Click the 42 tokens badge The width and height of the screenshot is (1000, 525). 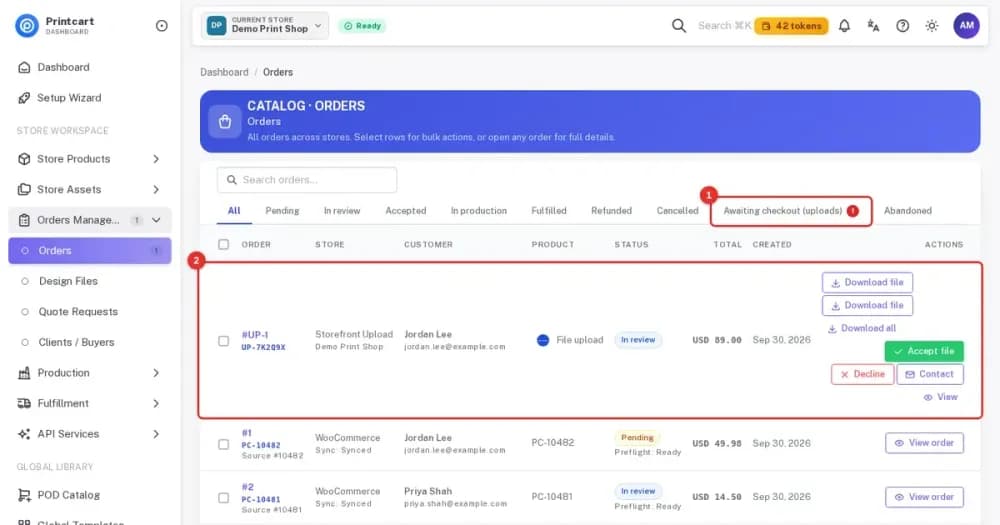(x=791, y=26)
